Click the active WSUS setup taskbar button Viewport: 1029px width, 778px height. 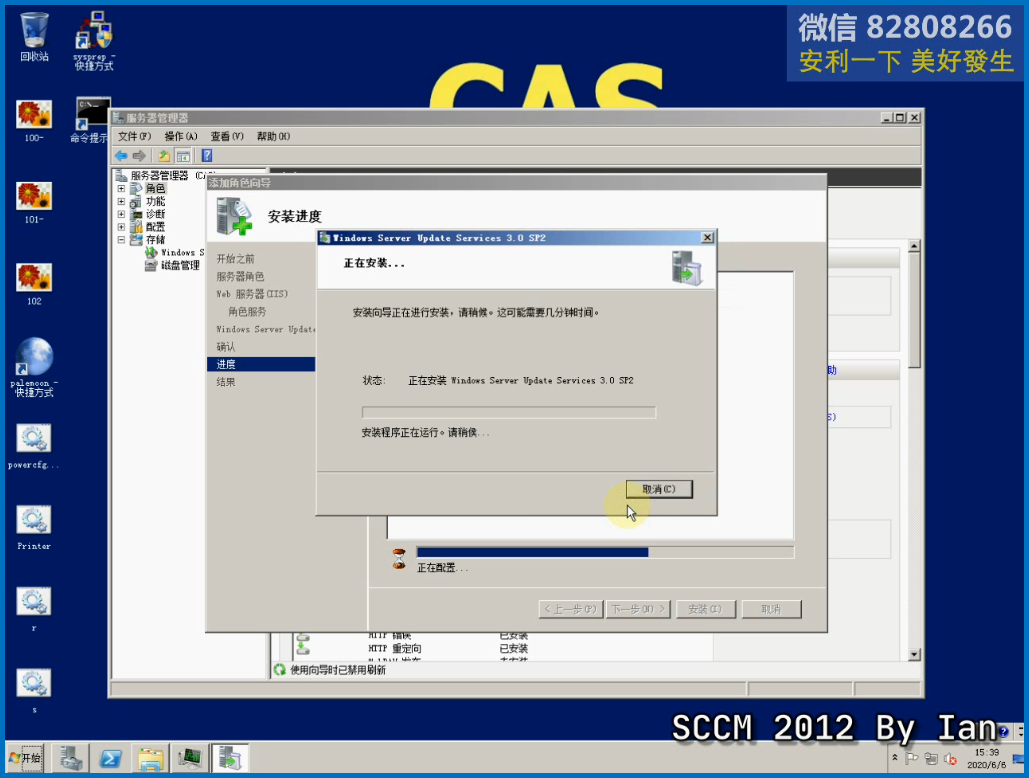pos(230,758)
